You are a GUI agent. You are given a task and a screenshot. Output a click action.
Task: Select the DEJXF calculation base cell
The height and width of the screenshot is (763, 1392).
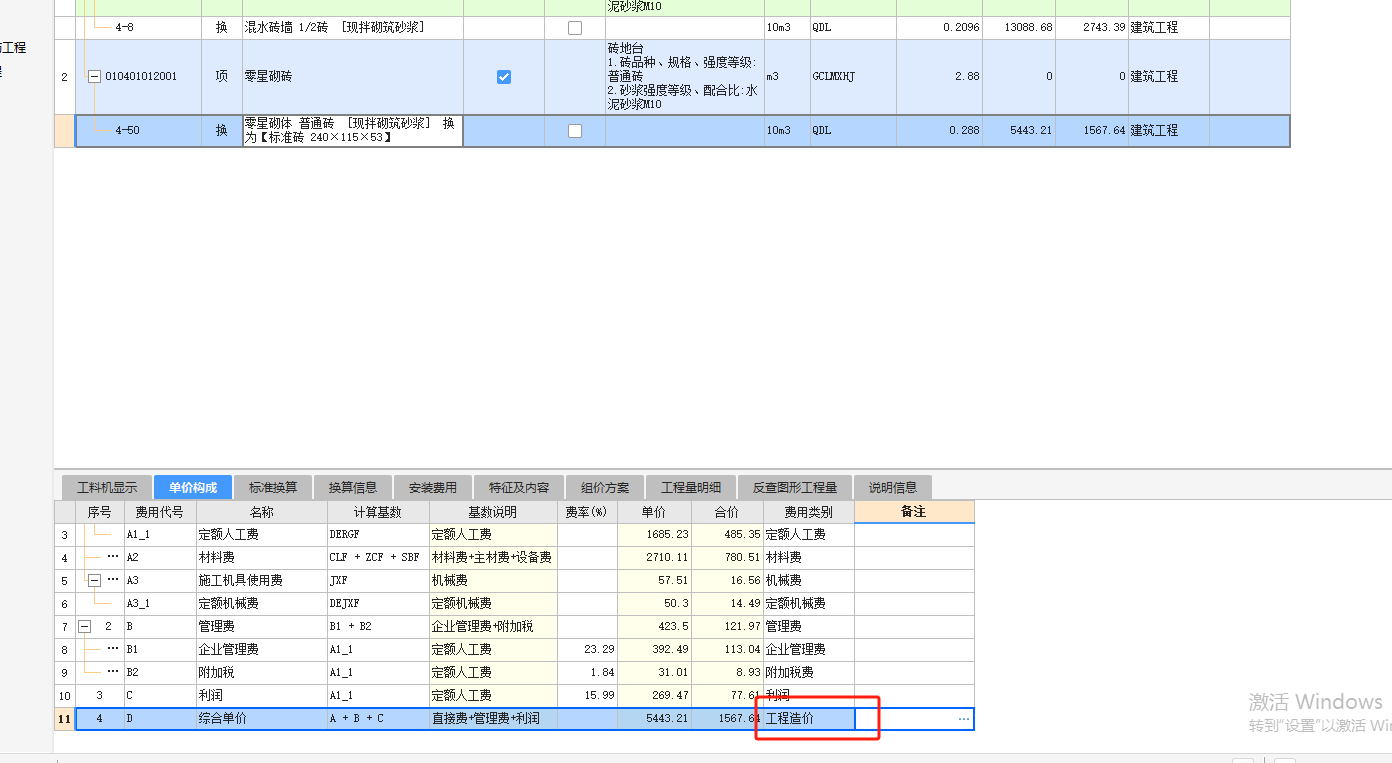point(378,604)
